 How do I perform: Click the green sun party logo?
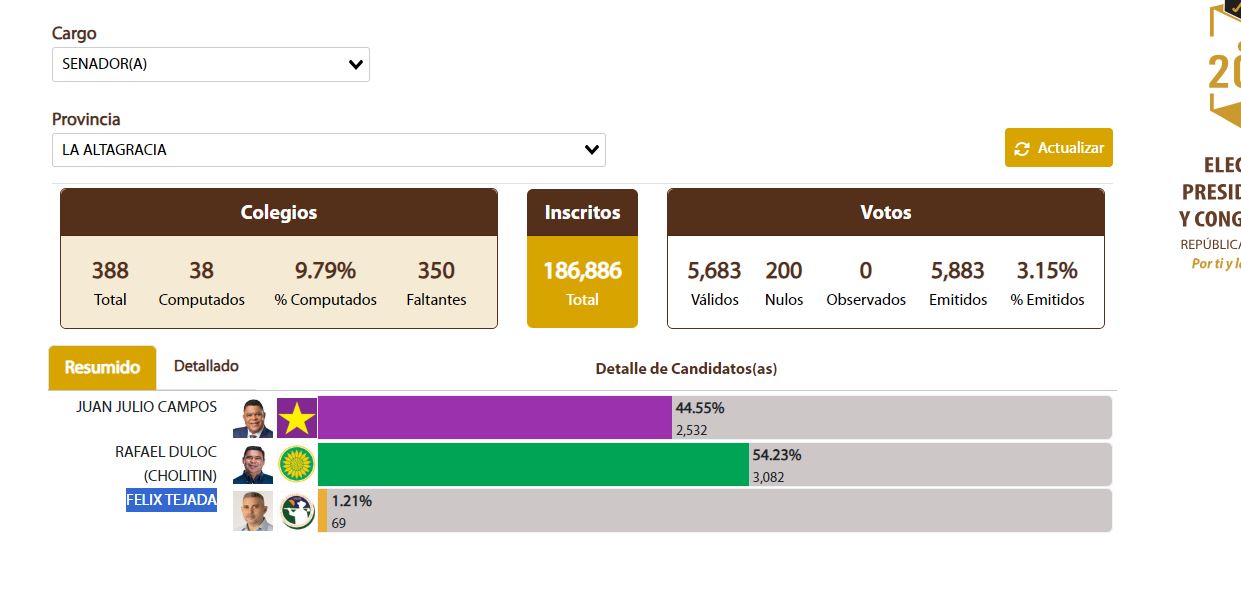pos(297,464)
